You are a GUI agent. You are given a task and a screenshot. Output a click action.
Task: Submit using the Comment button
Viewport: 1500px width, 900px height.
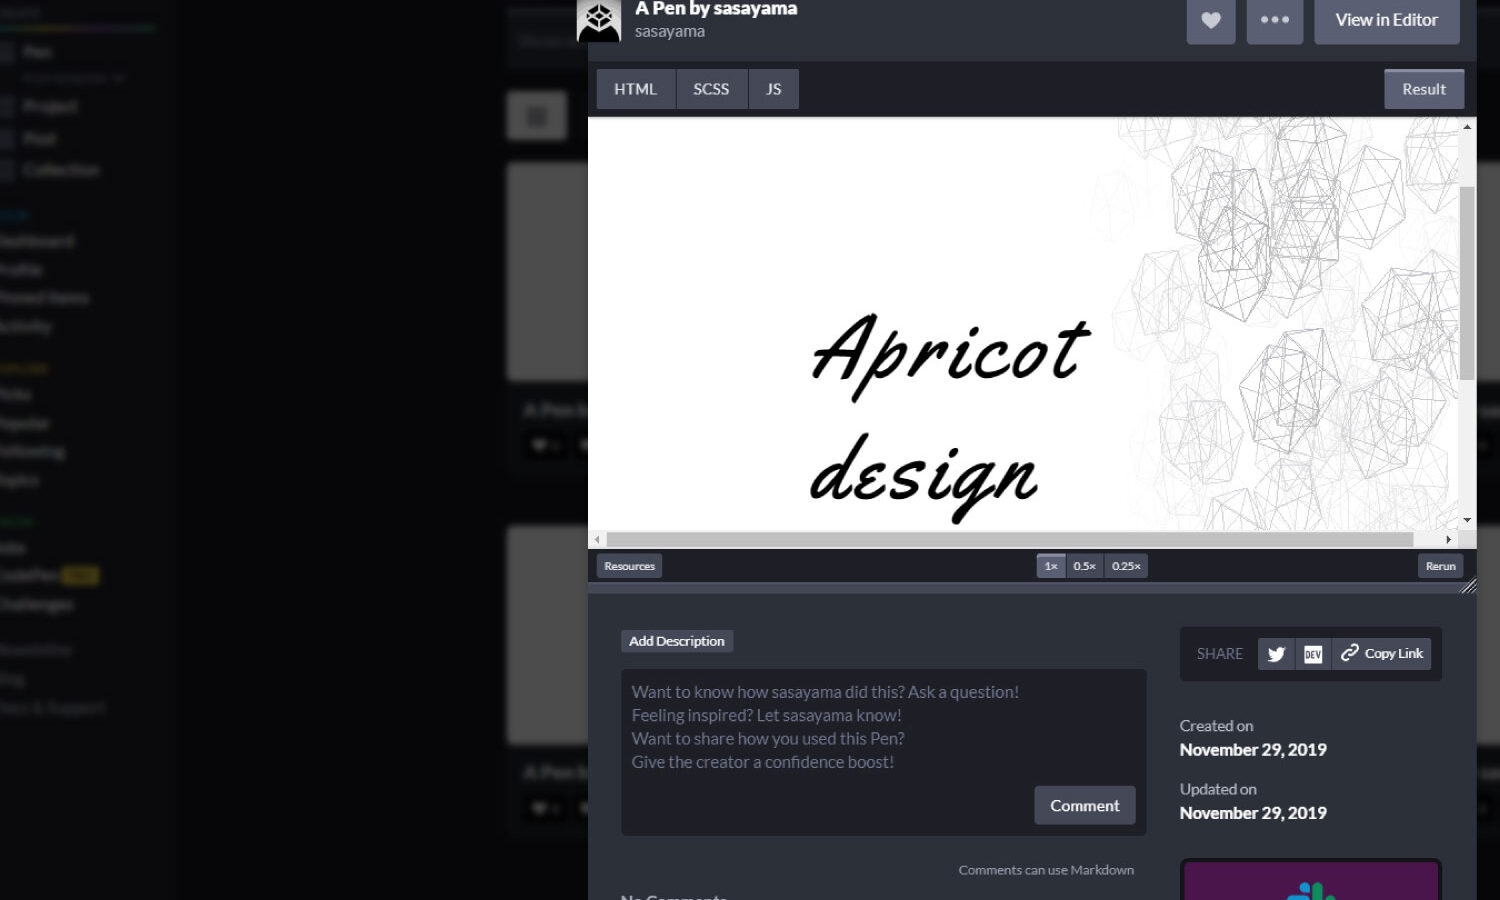[1085, 805]
